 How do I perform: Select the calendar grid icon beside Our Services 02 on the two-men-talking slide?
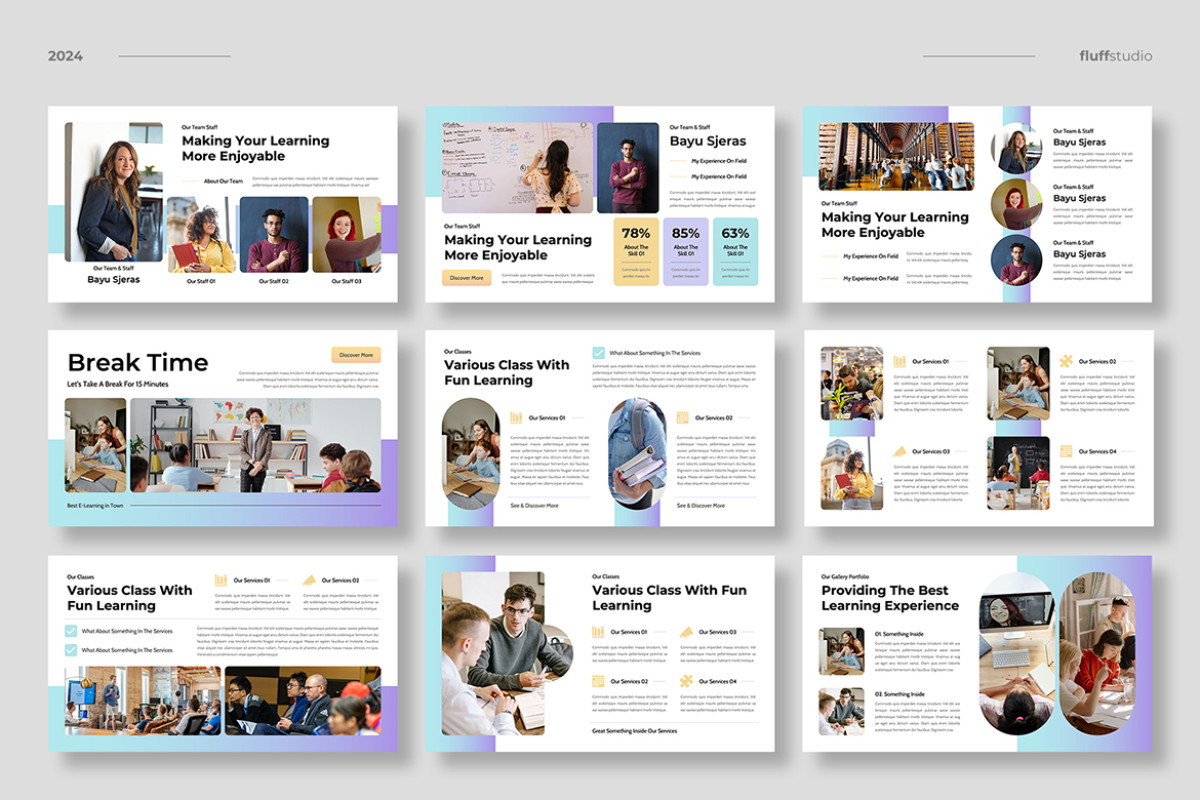(598, 681)
